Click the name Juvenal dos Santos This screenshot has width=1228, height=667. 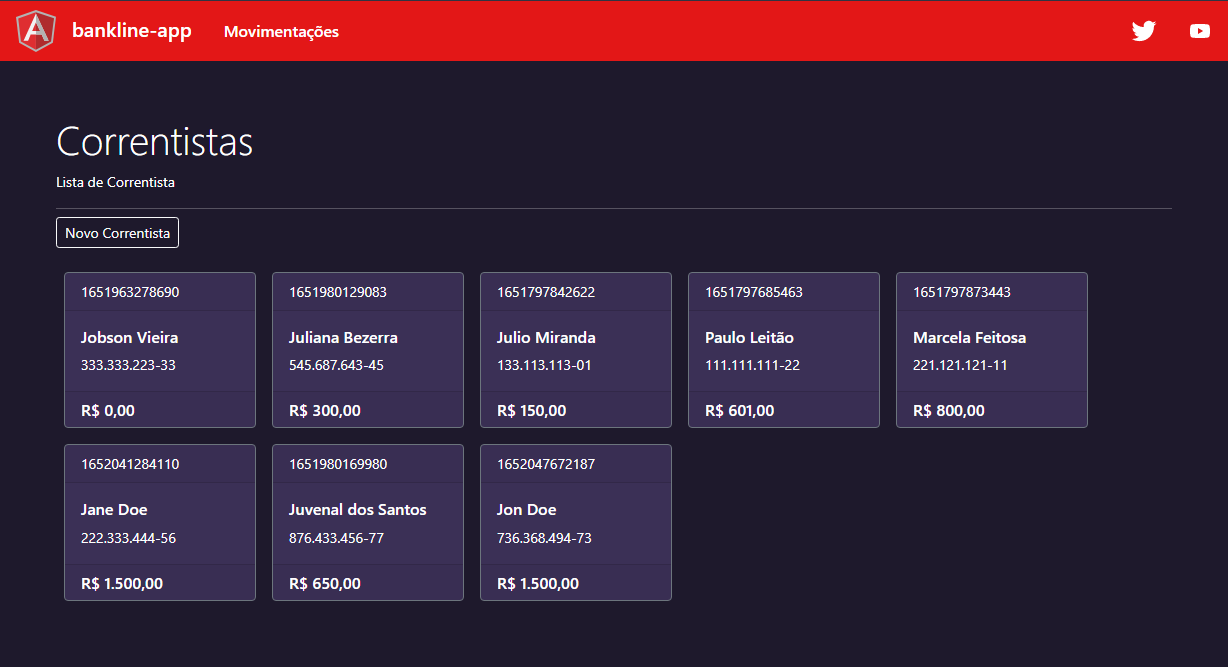pyautogui.click(x=358, y=509)
